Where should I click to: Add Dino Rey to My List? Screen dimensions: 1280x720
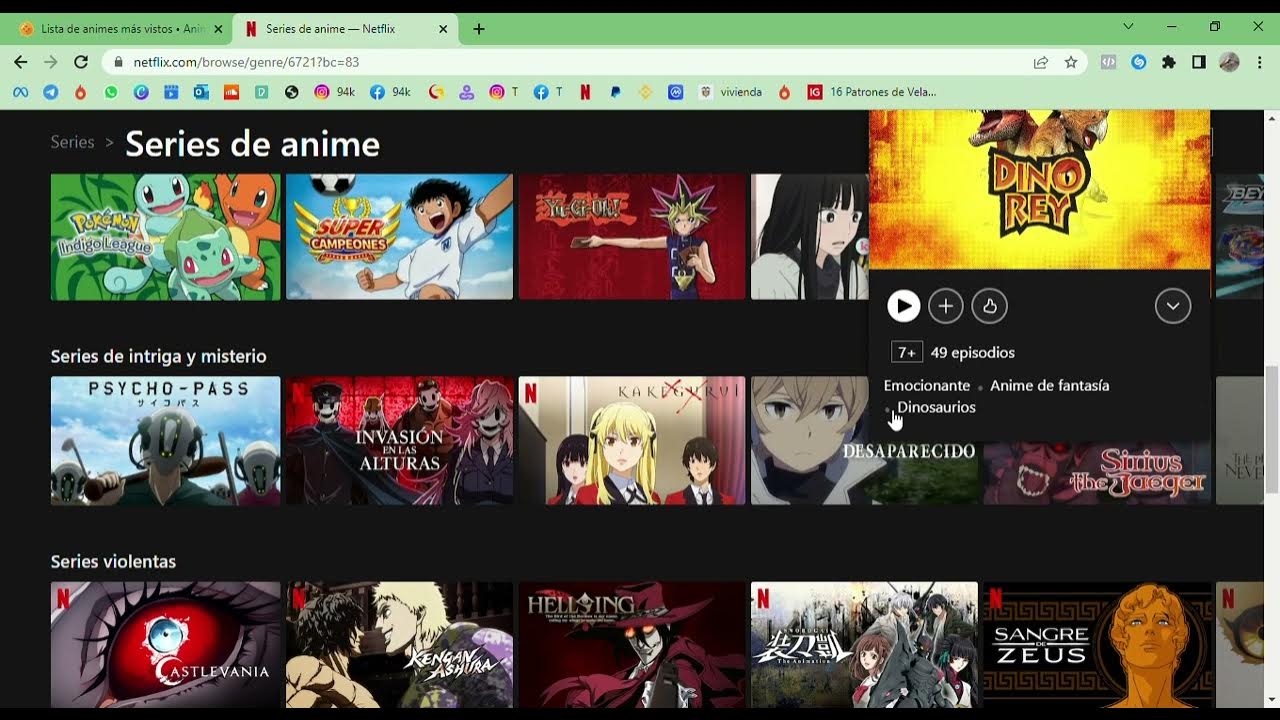coord(946,306)
